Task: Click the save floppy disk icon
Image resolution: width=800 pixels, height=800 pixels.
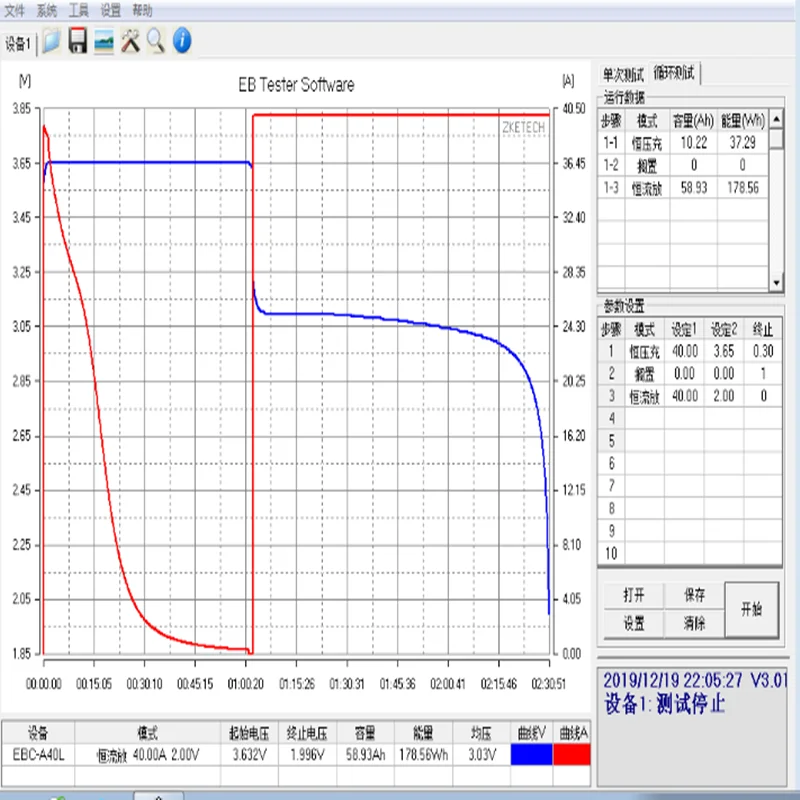Action: point(77,41)
